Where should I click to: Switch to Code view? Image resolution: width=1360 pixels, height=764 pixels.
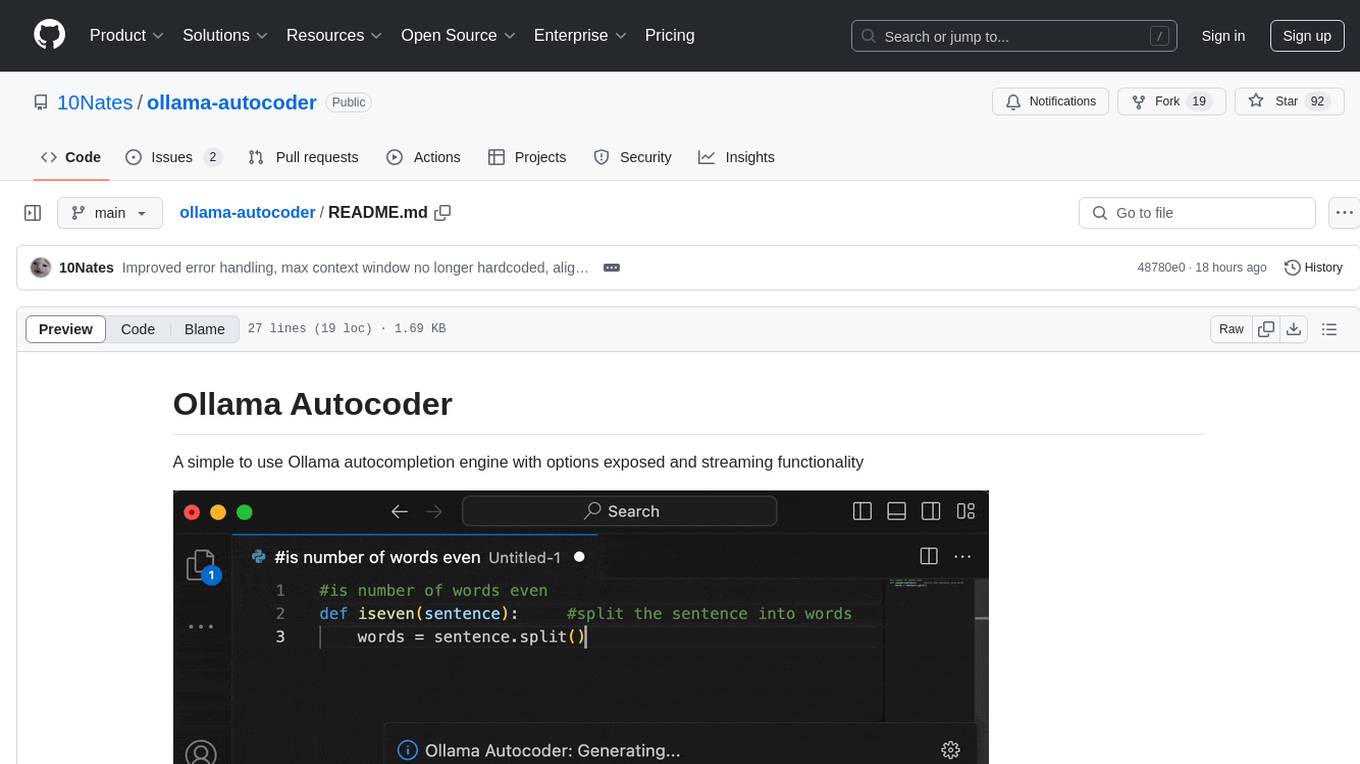[x=138, y=329]
